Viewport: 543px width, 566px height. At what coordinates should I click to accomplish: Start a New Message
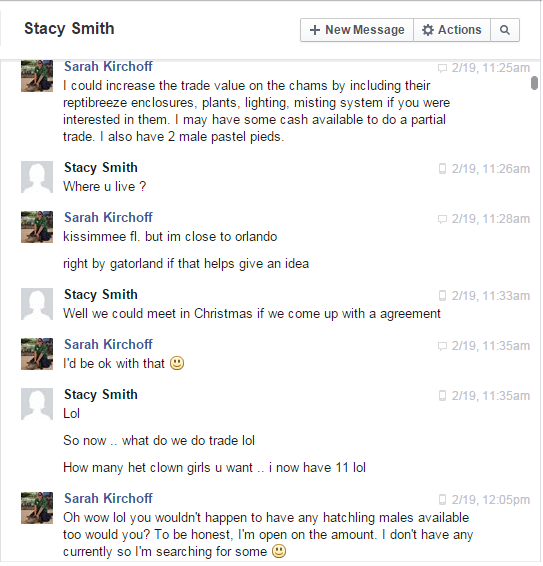(357, 30)
